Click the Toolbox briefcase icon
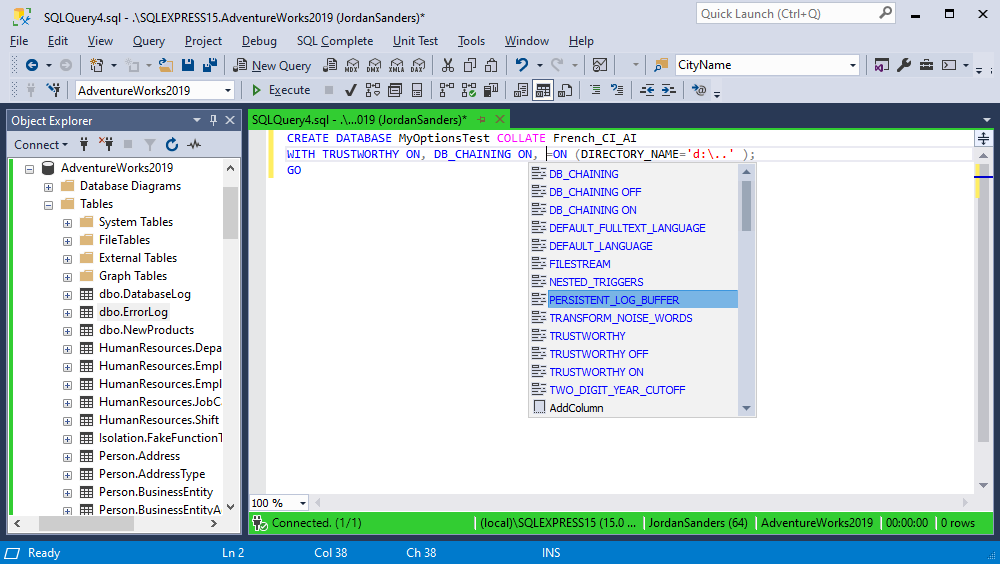 point(926,65)
